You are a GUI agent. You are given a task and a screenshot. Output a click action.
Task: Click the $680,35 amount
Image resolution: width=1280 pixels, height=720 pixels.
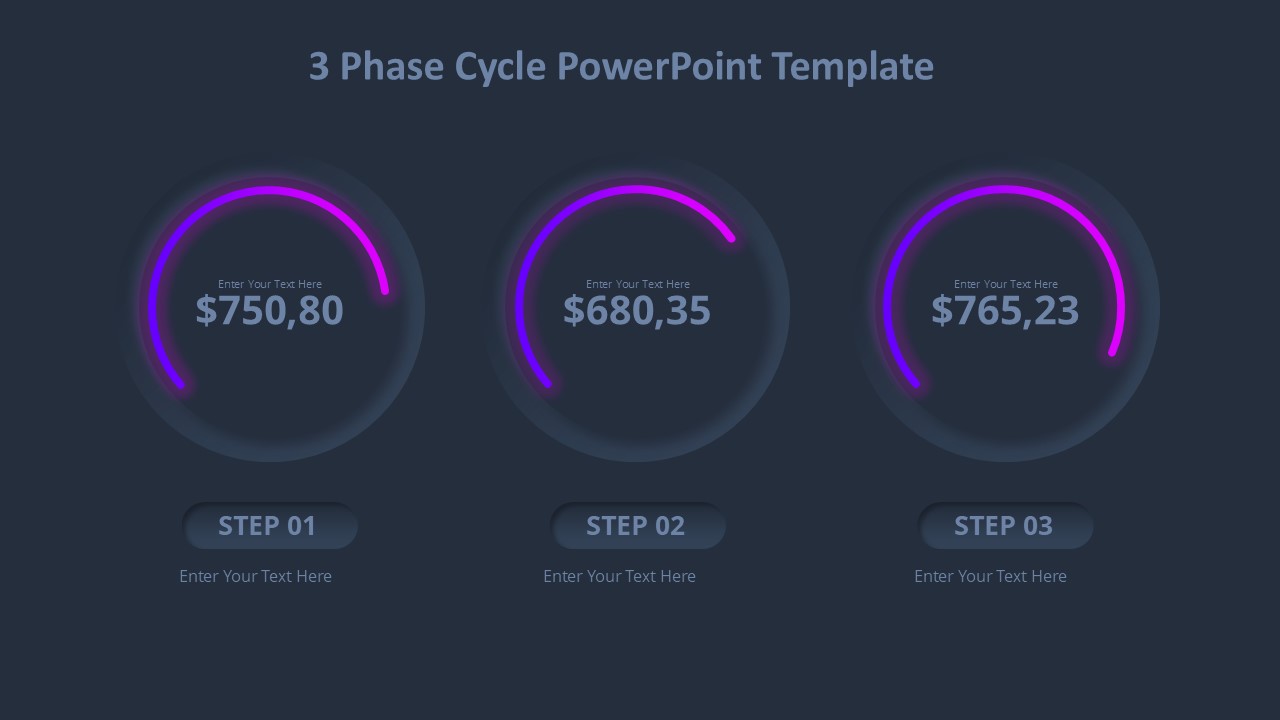point(637,310)
